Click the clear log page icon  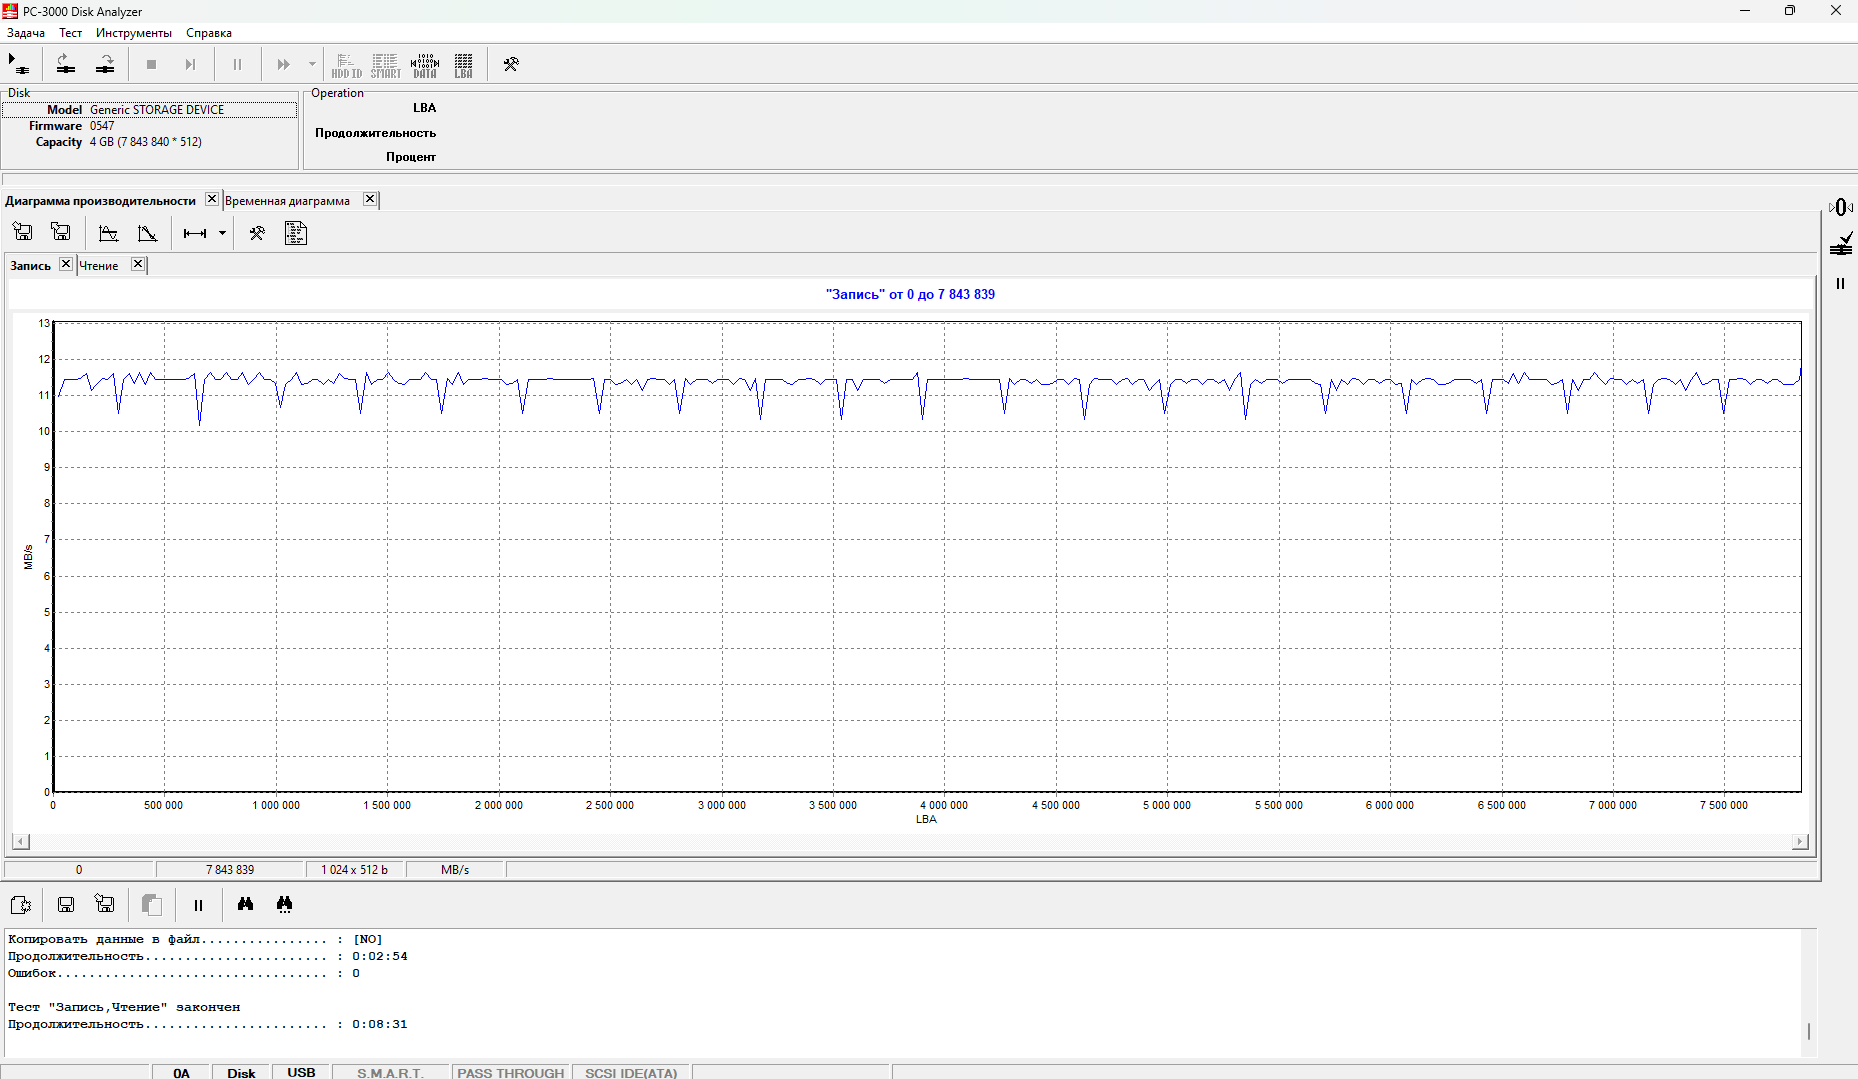21,905
